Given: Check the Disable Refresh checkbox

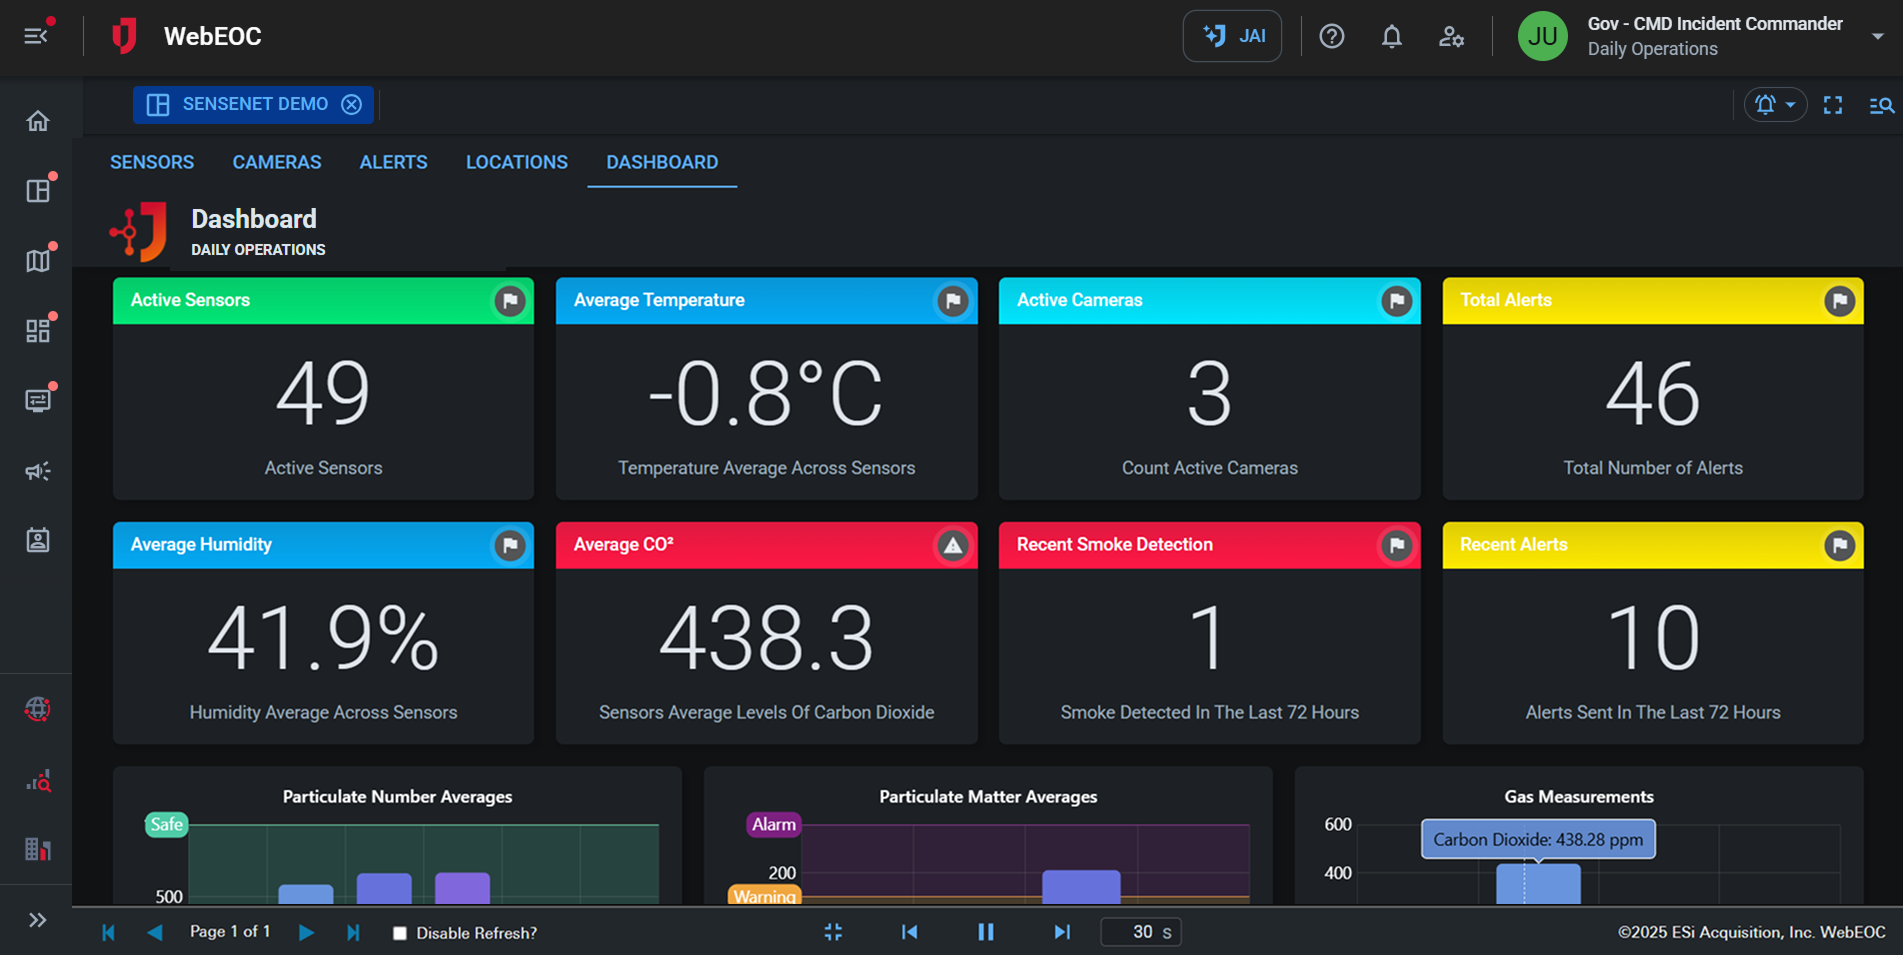Looking at the screenshot, I should coord(400,933).
